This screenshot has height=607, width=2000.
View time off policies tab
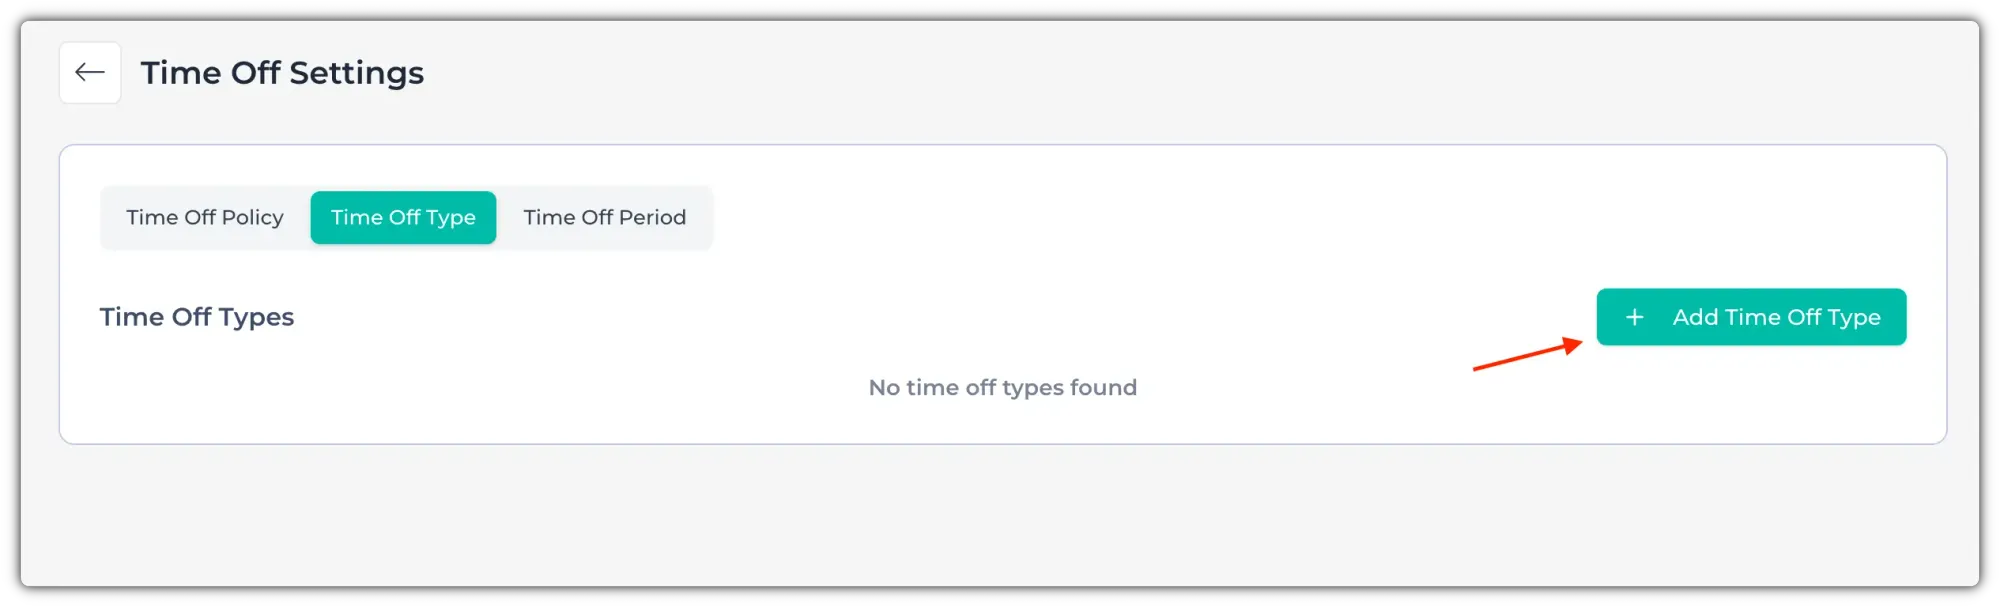(x=205, y=217)
